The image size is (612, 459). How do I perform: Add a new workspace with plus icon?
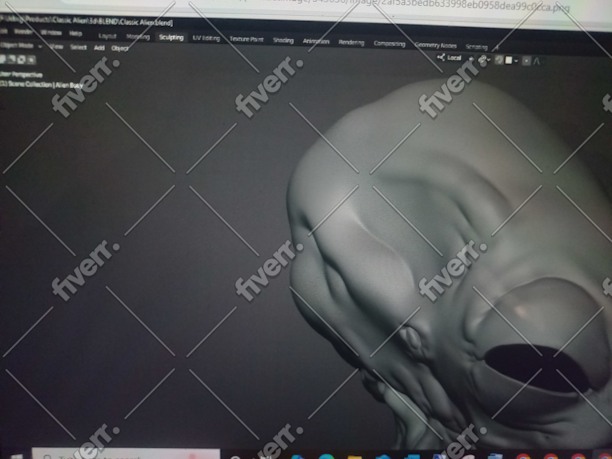coord(496,48)
